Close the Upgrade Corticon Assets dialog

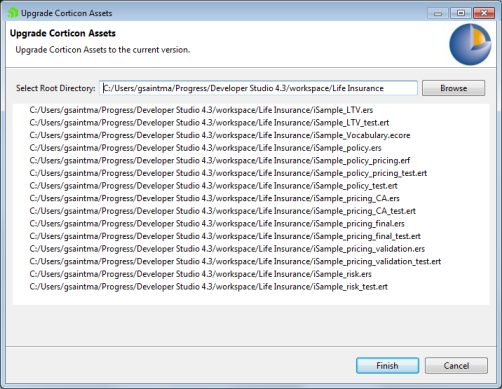[x=484, y=13]
